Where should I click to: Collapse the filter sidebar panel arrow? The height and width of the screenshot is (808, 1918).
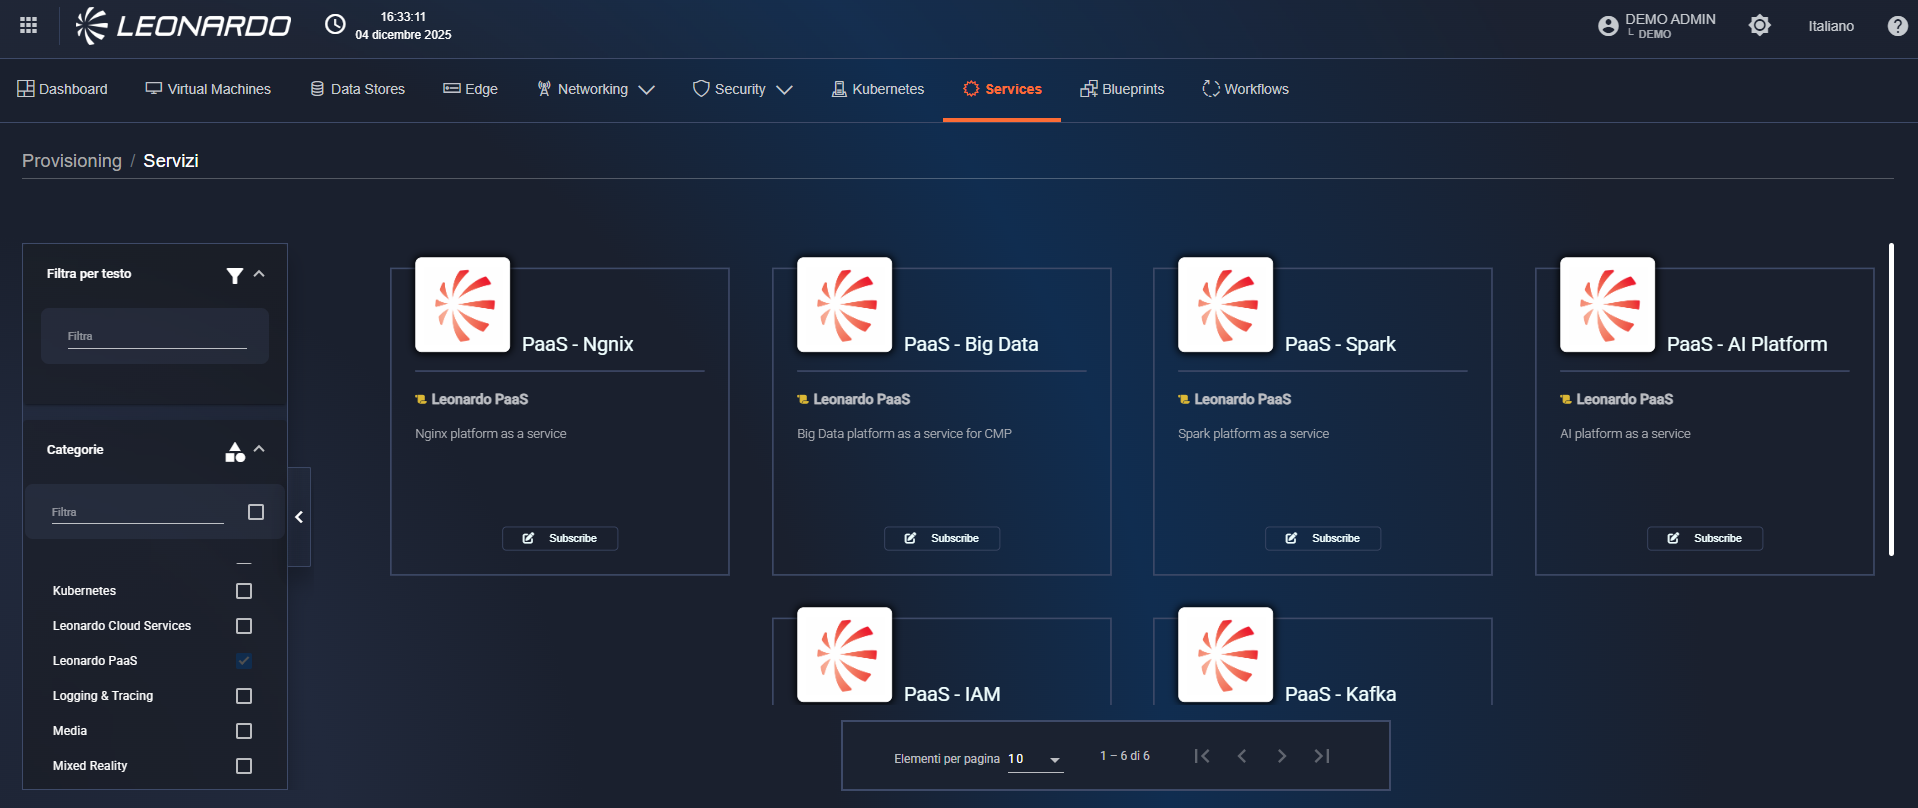299,517
